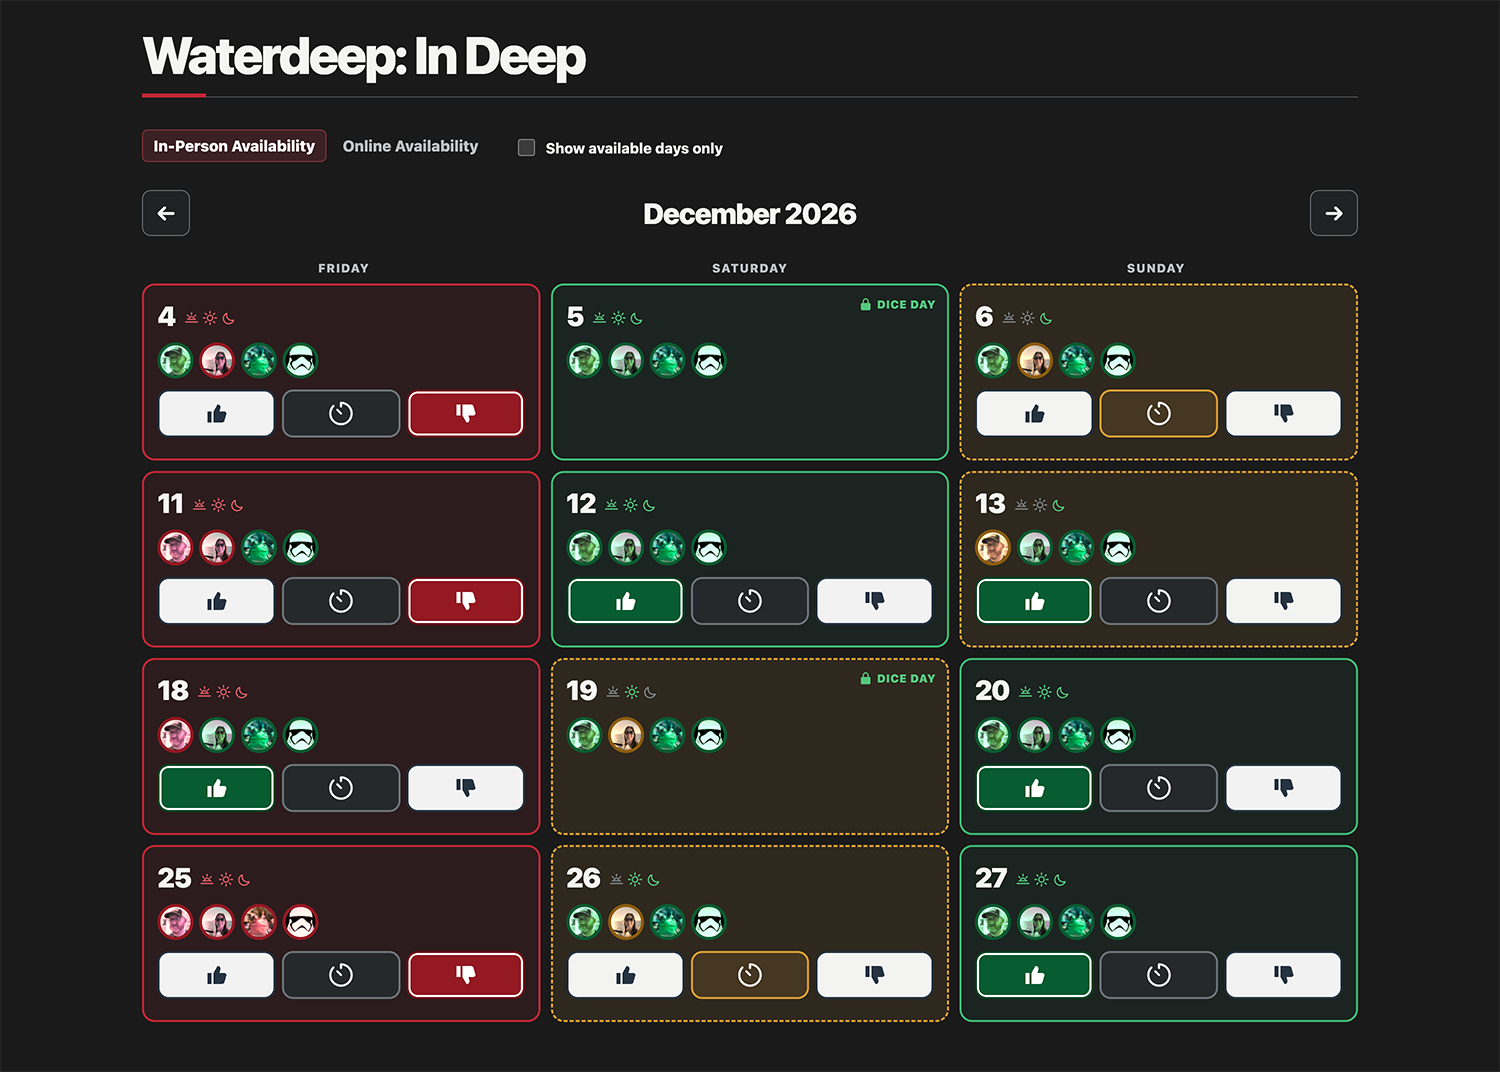Click the clock button on December 18
The height and width of the screenshot is (1072, 1500).
[341, 788]
